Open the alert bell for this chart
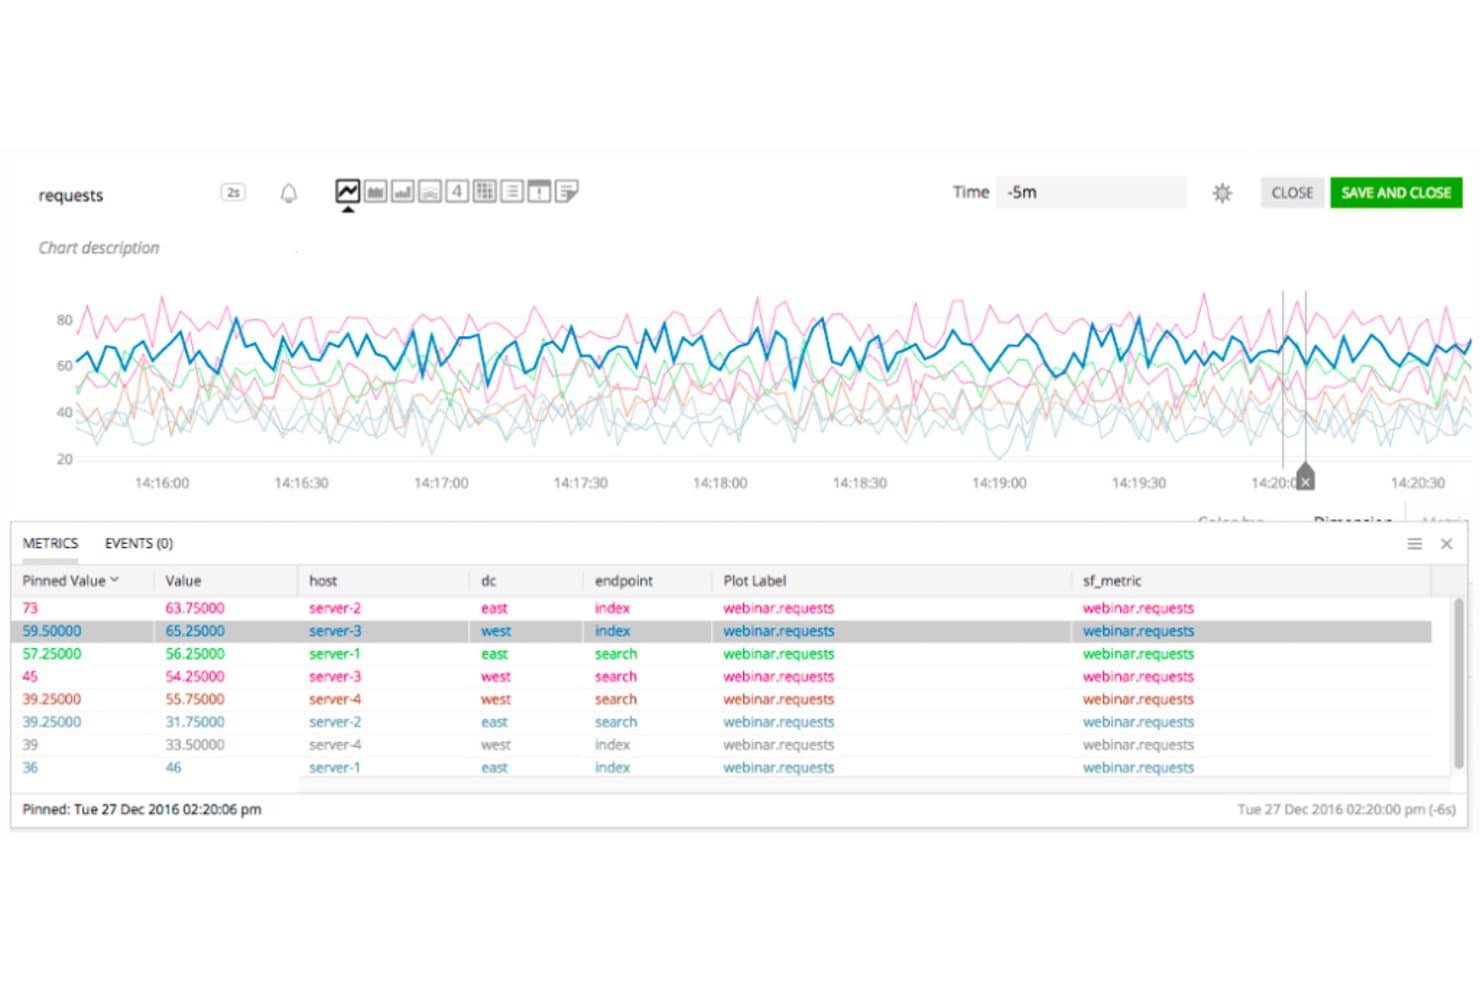 click(288, 193)
